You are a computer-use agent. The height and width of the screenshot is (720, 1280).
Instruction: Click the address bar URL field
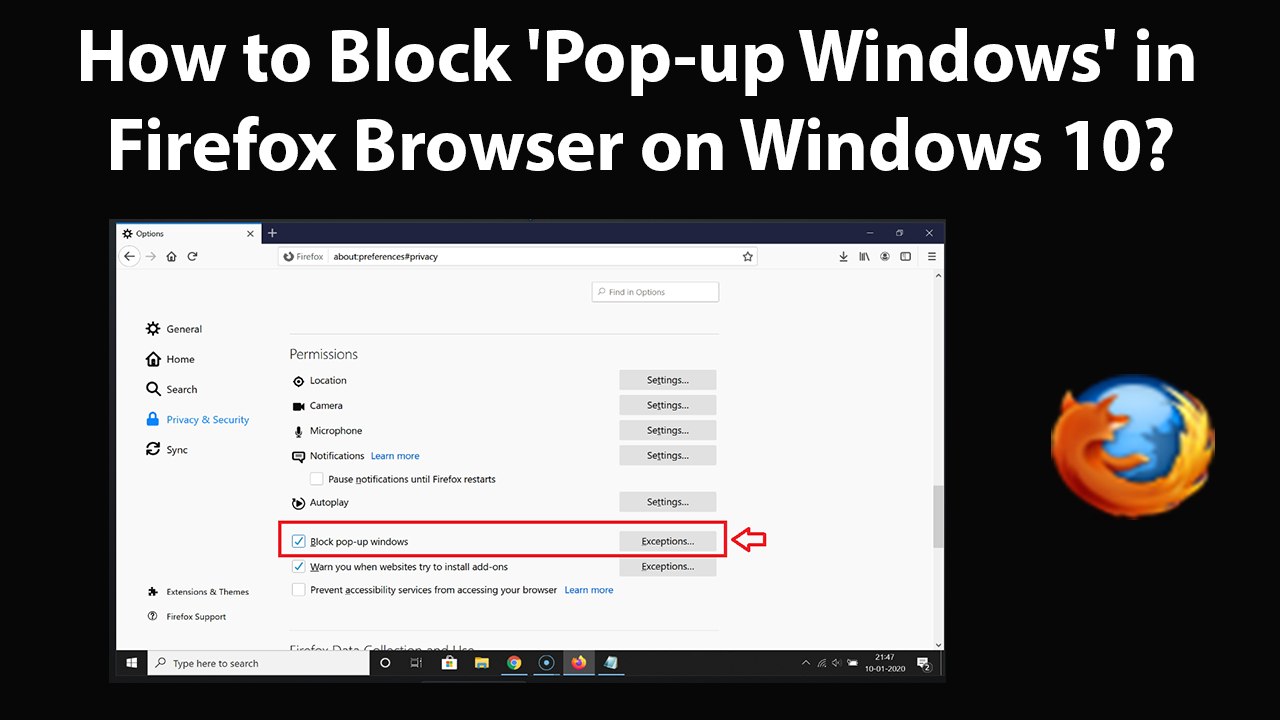(x=517, y=256)
